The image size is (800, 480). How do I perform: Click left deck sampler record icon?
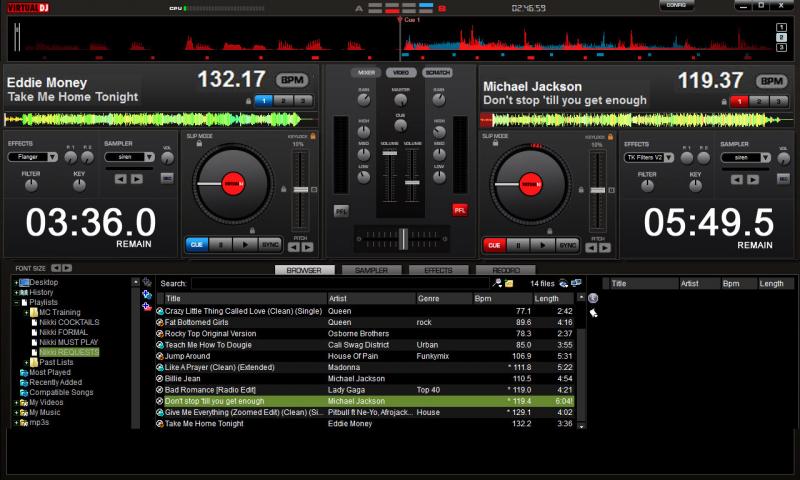[167, 178]
